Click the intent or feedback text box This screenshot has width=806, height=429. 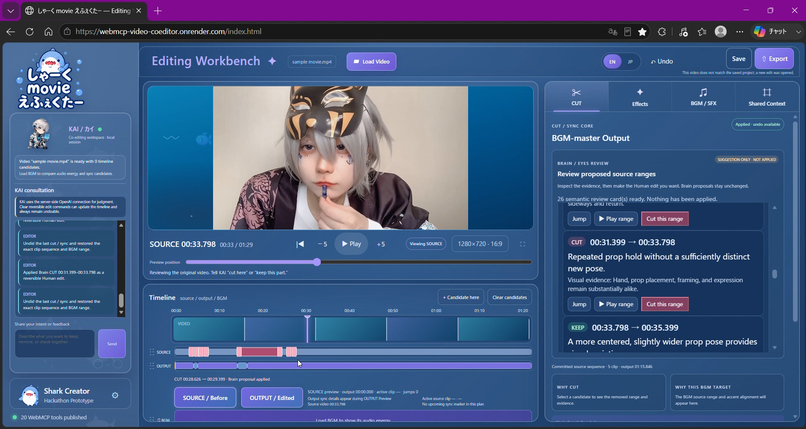55,343
